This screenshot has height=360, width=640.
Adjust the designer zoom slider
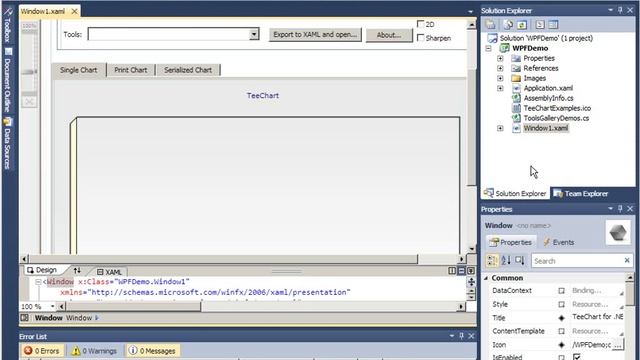pos(29,72)
